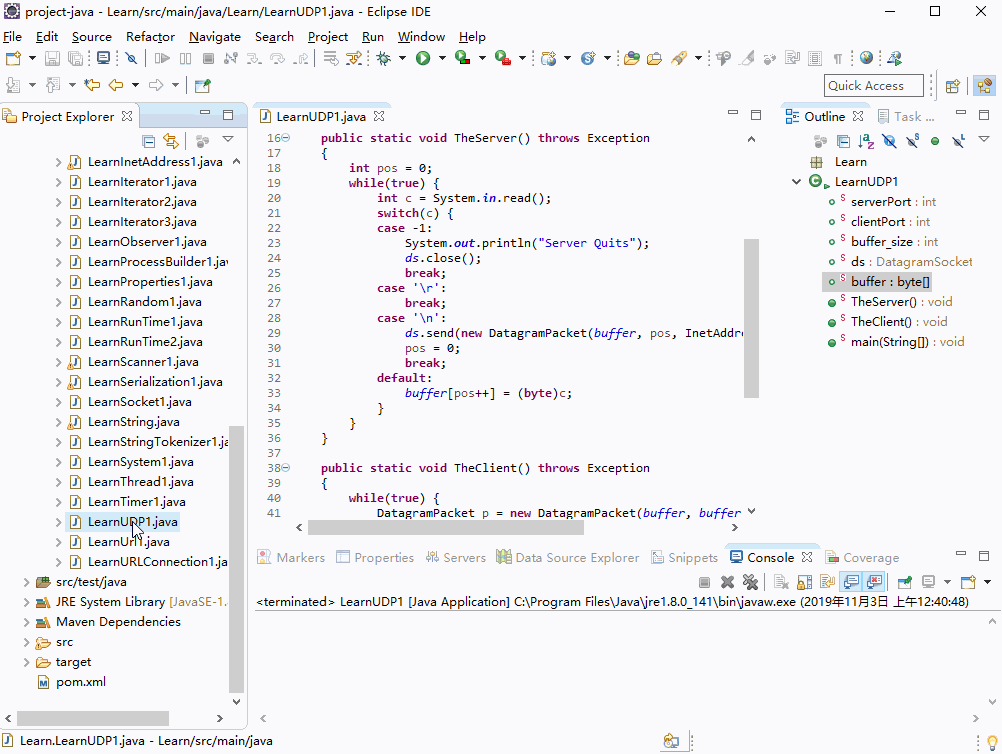Click the Java EE perspective icon

tap(985, 86)
